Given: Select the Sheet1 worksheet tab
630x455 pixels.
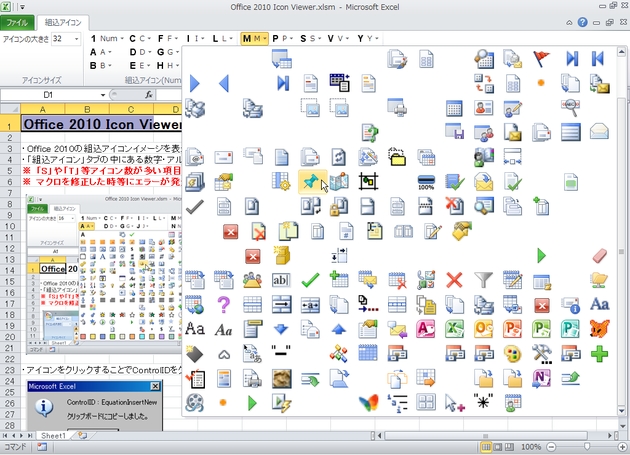Looking at the screenshot, I should coord(53,436).
